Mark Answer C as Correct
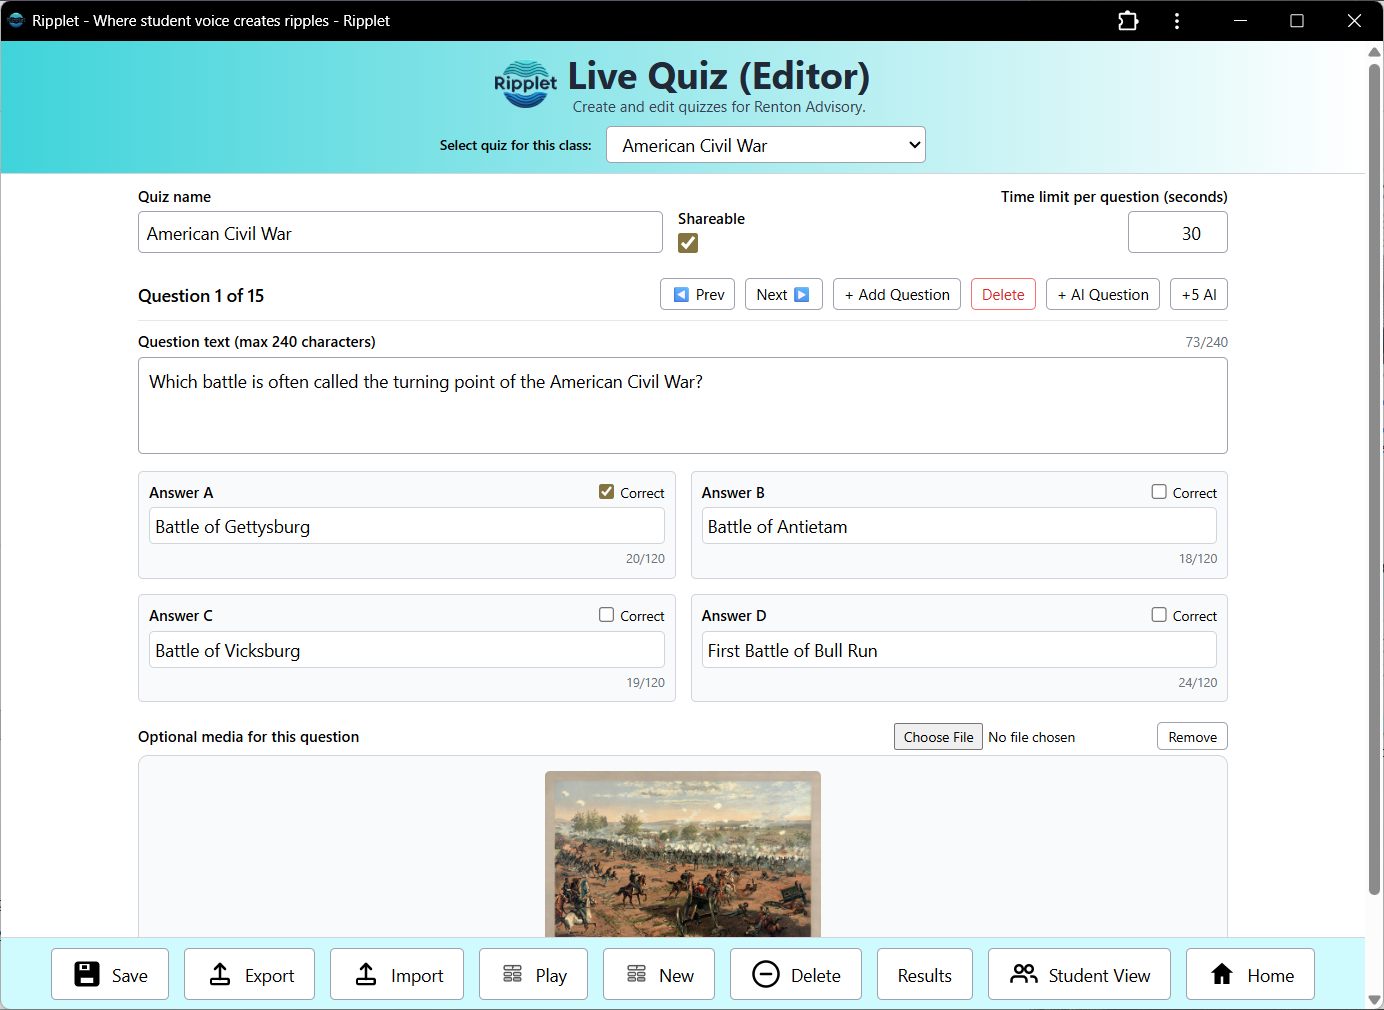 pos(606,614)
